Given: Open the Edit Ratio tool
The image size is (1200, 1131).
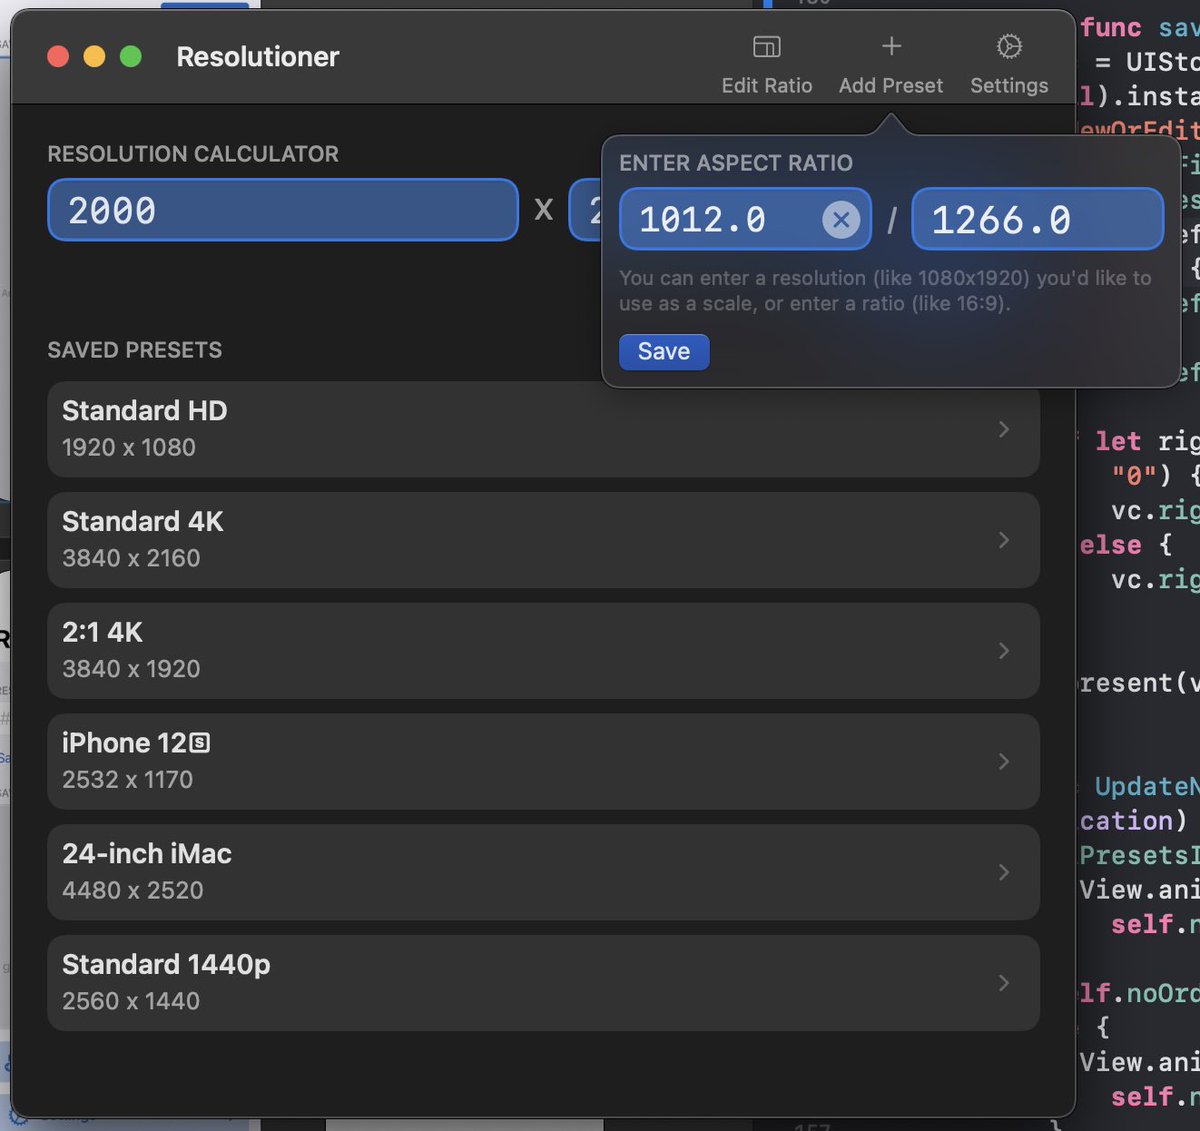Looking at the screenshot, I should point(767,66).
